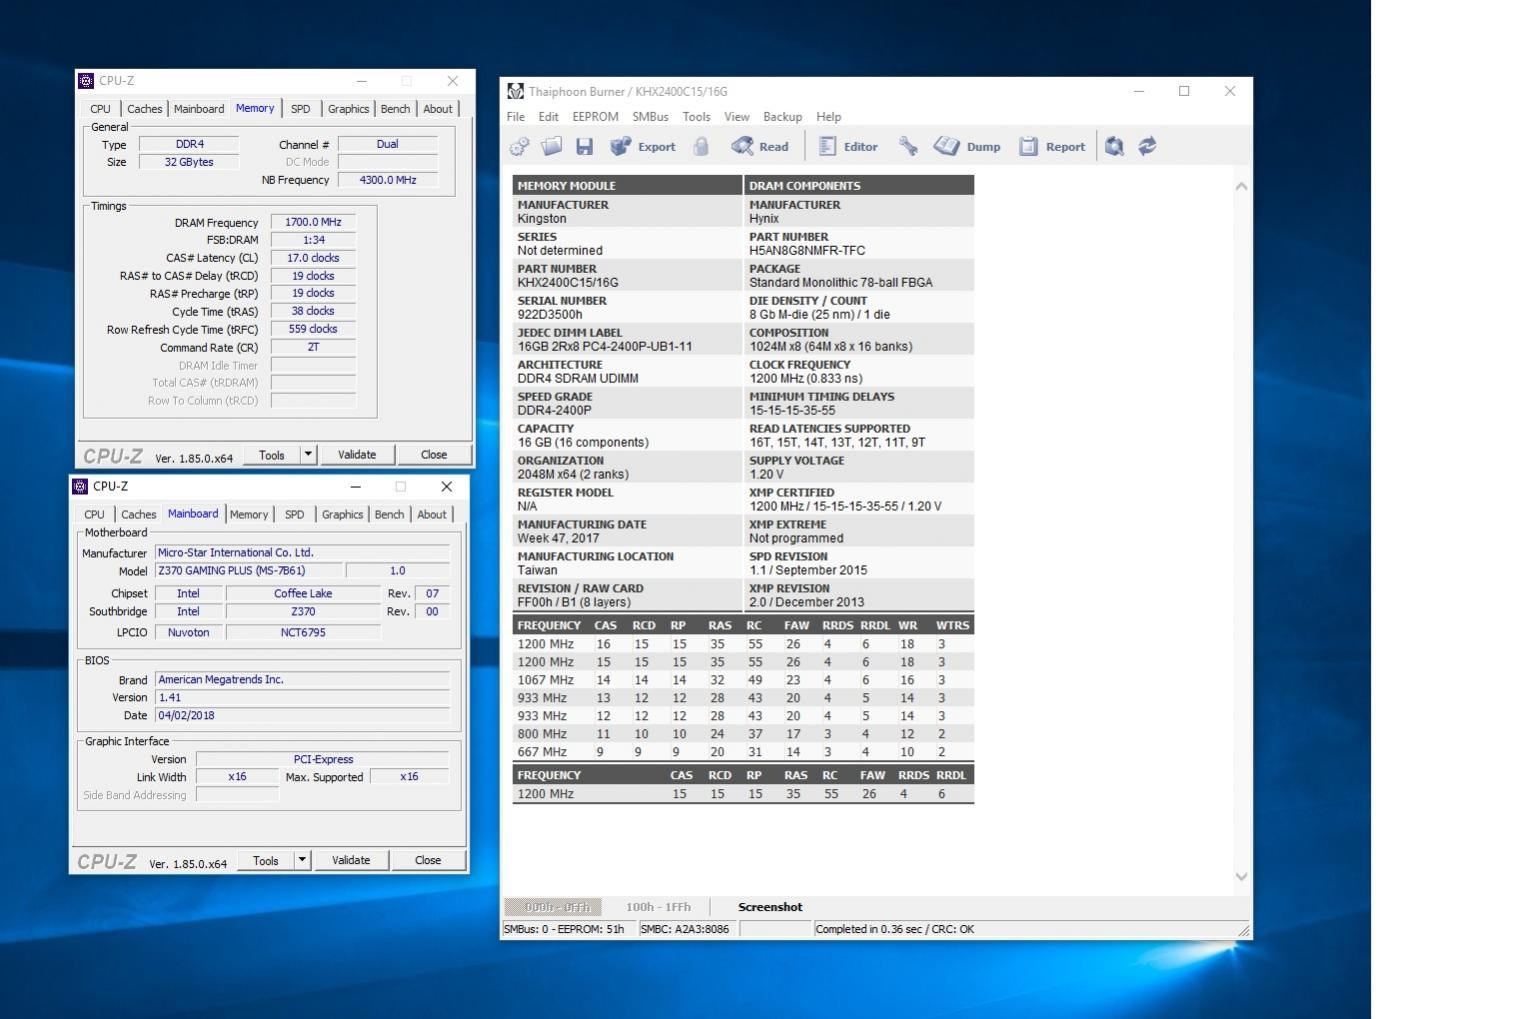Image resolution: width=1535 pixels, height=1019 pixels.
Task: Click the DRAM Frequency value 1700.0 MHz
Action: pos(313,223)
